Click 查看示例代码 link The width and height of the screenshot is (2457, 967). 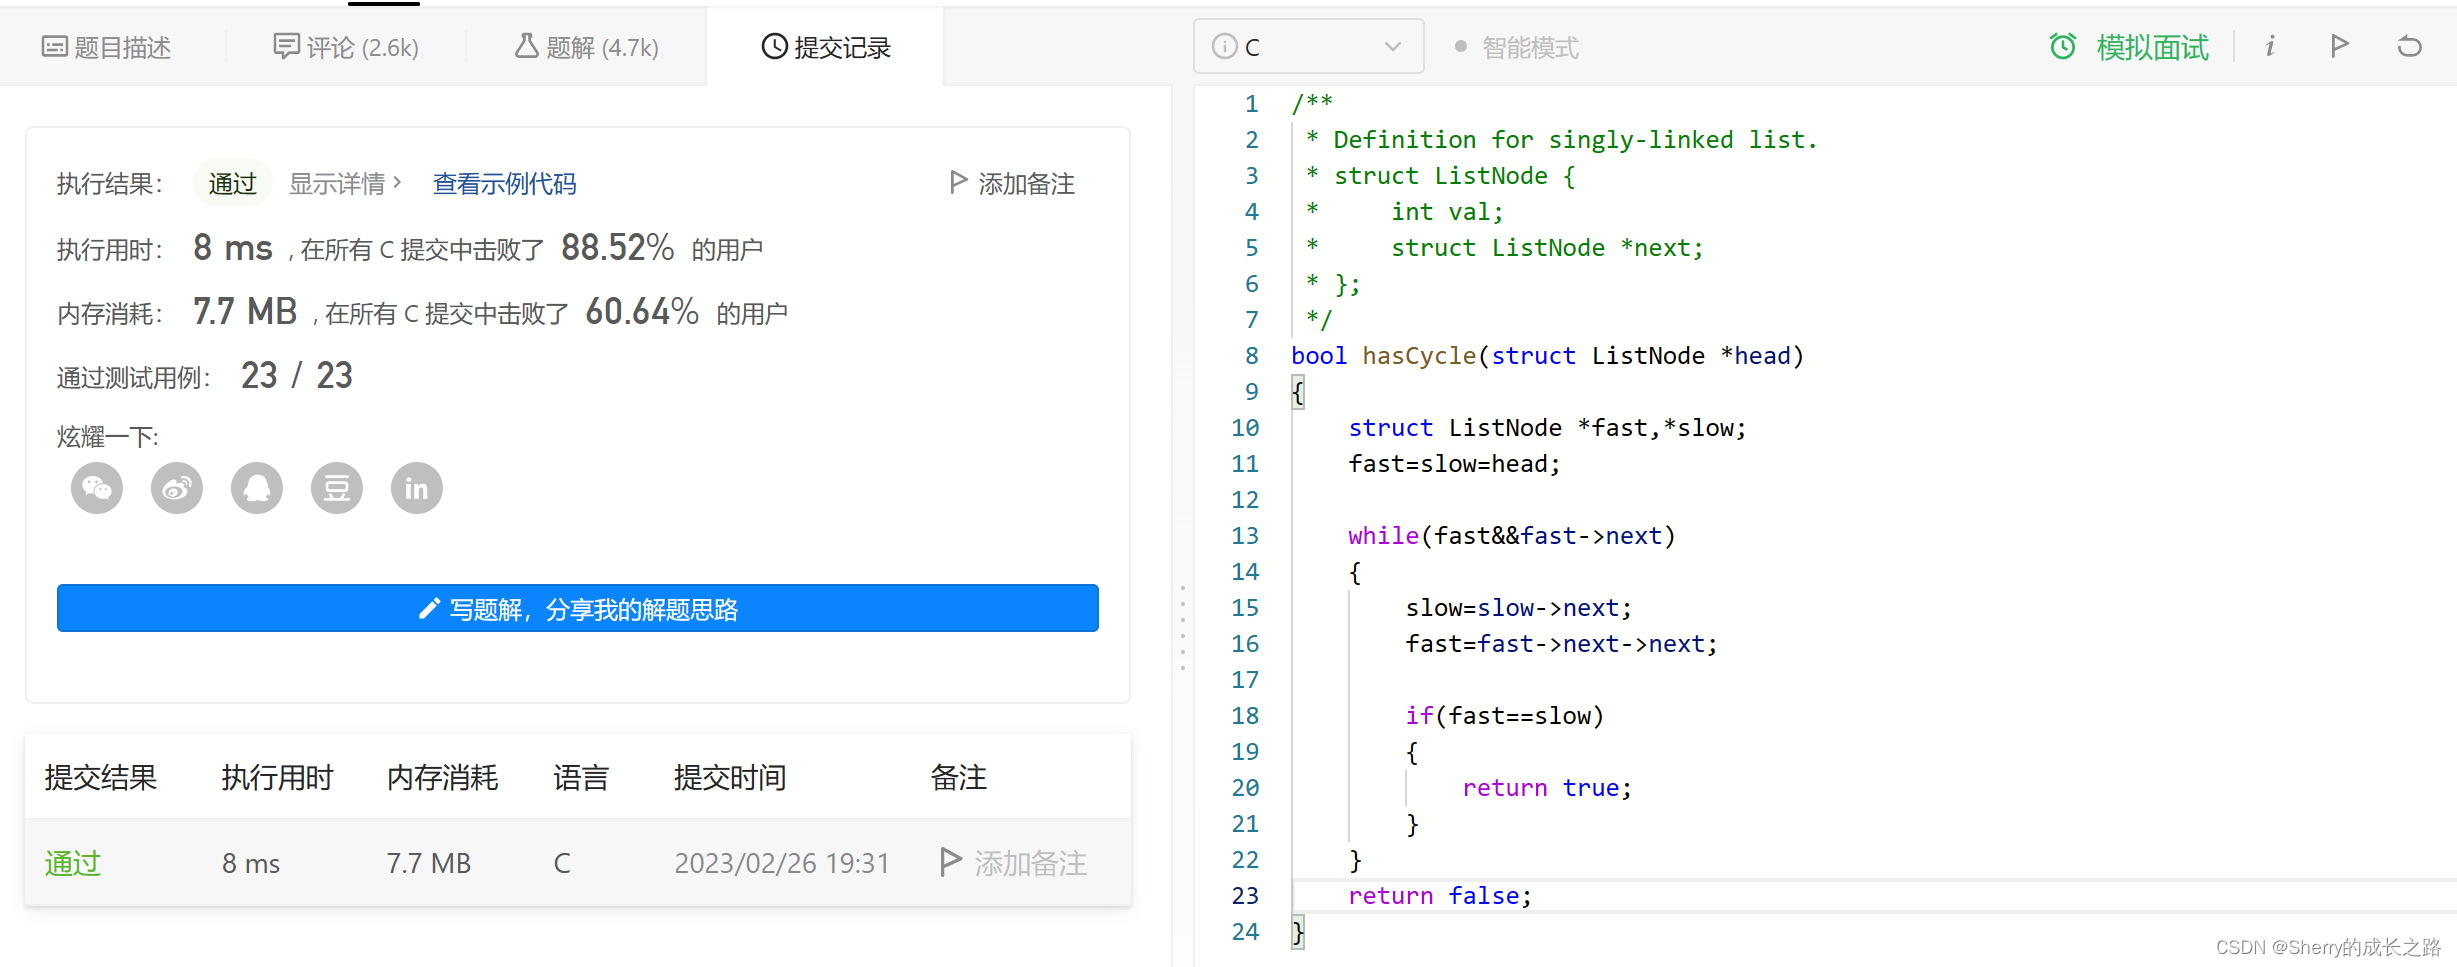pos(504,184)
